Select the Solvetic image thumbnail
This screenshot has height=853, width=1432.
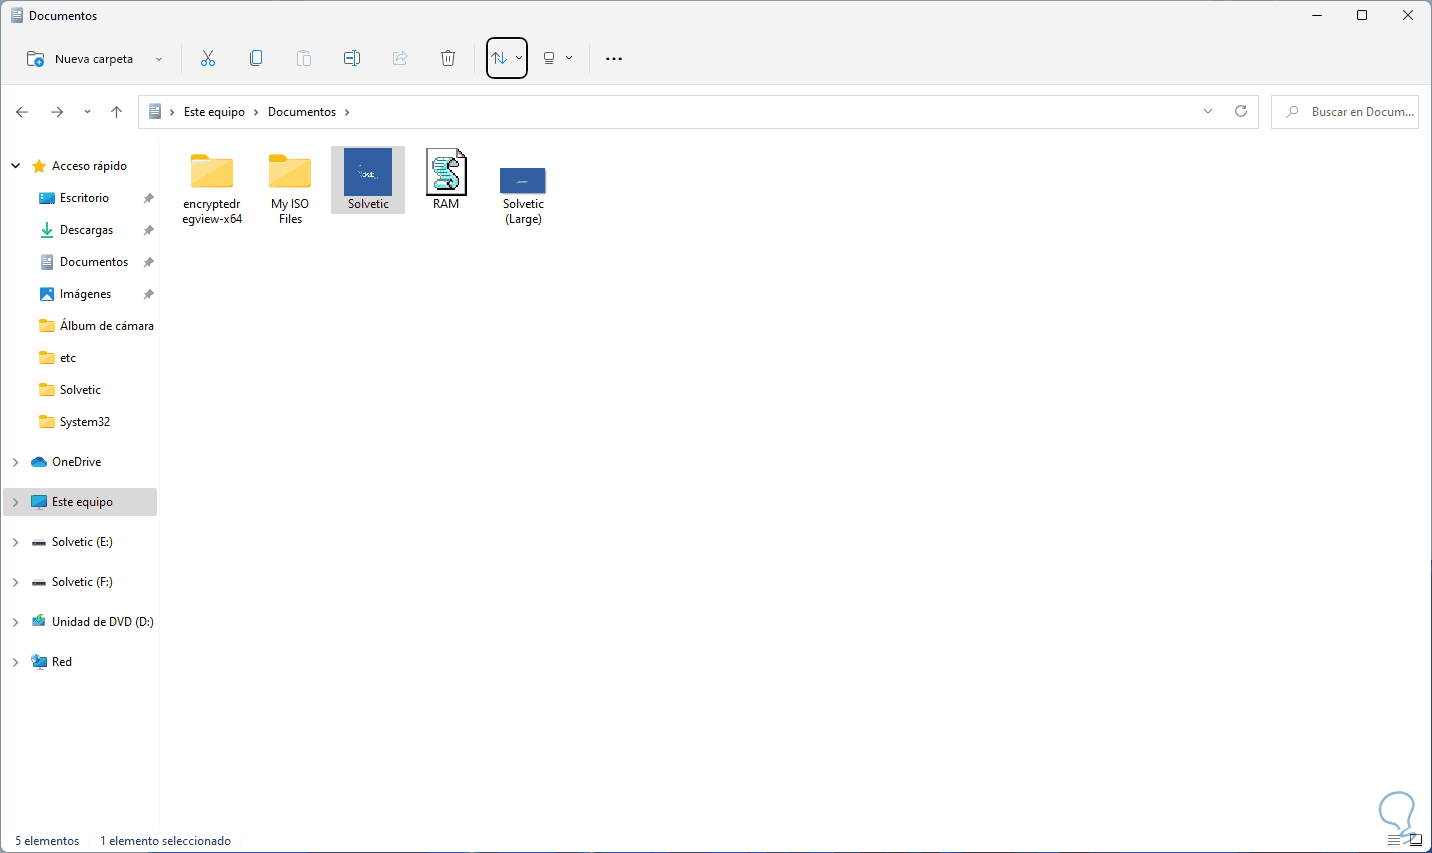click(x=368, y=180)
